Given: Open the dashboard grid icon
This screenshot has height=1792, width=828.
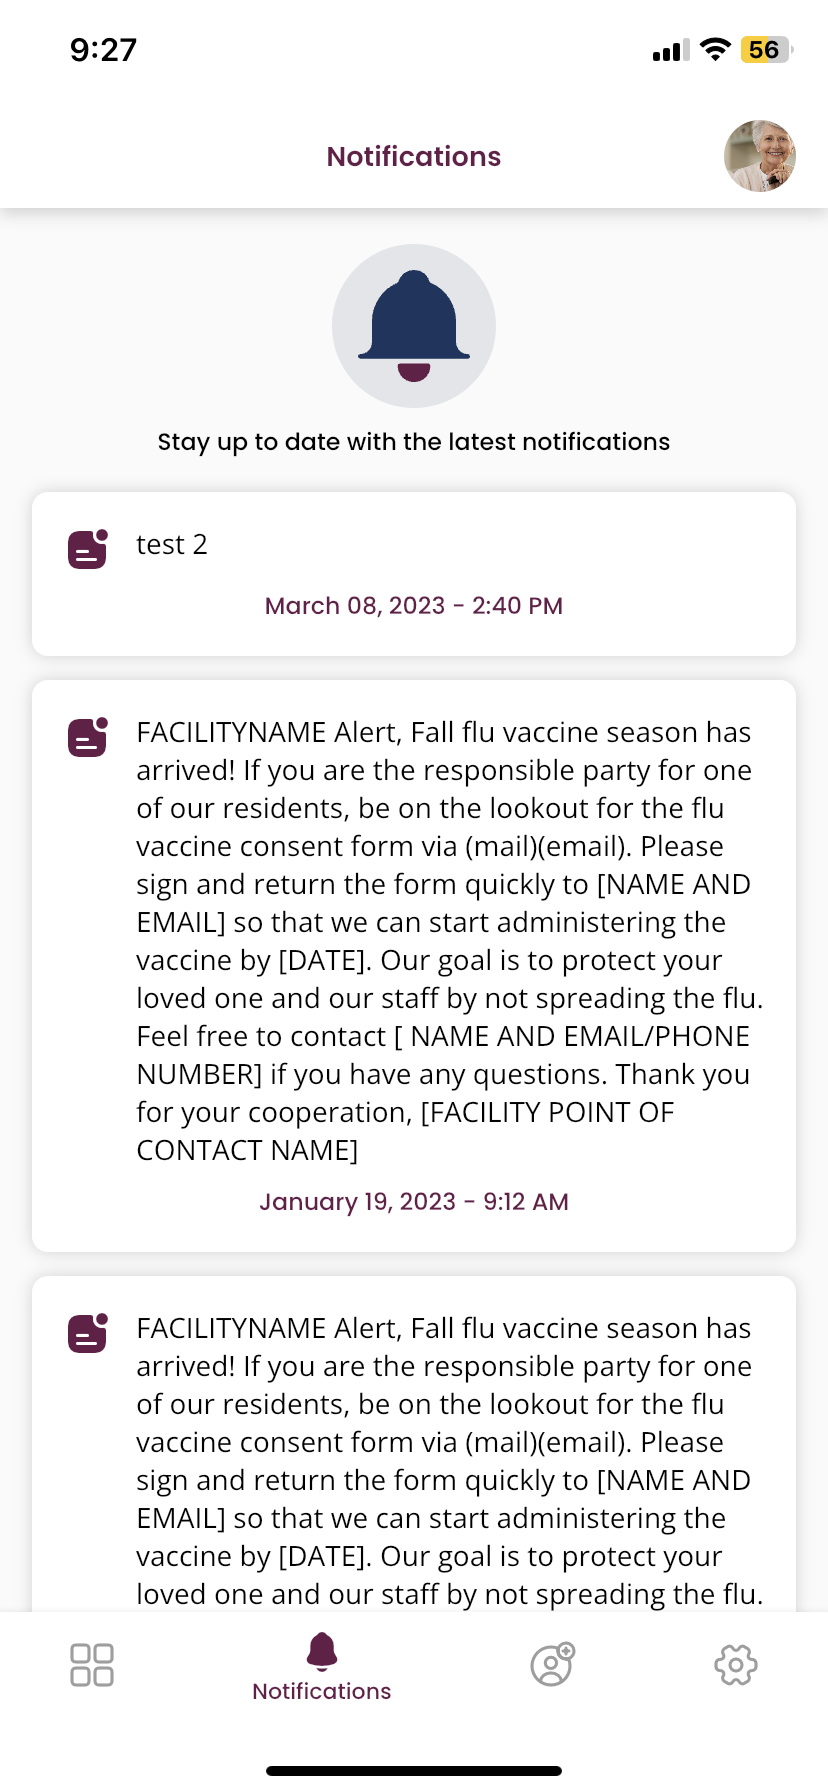Looking at the screenshot, I should tap(92, 1665).
